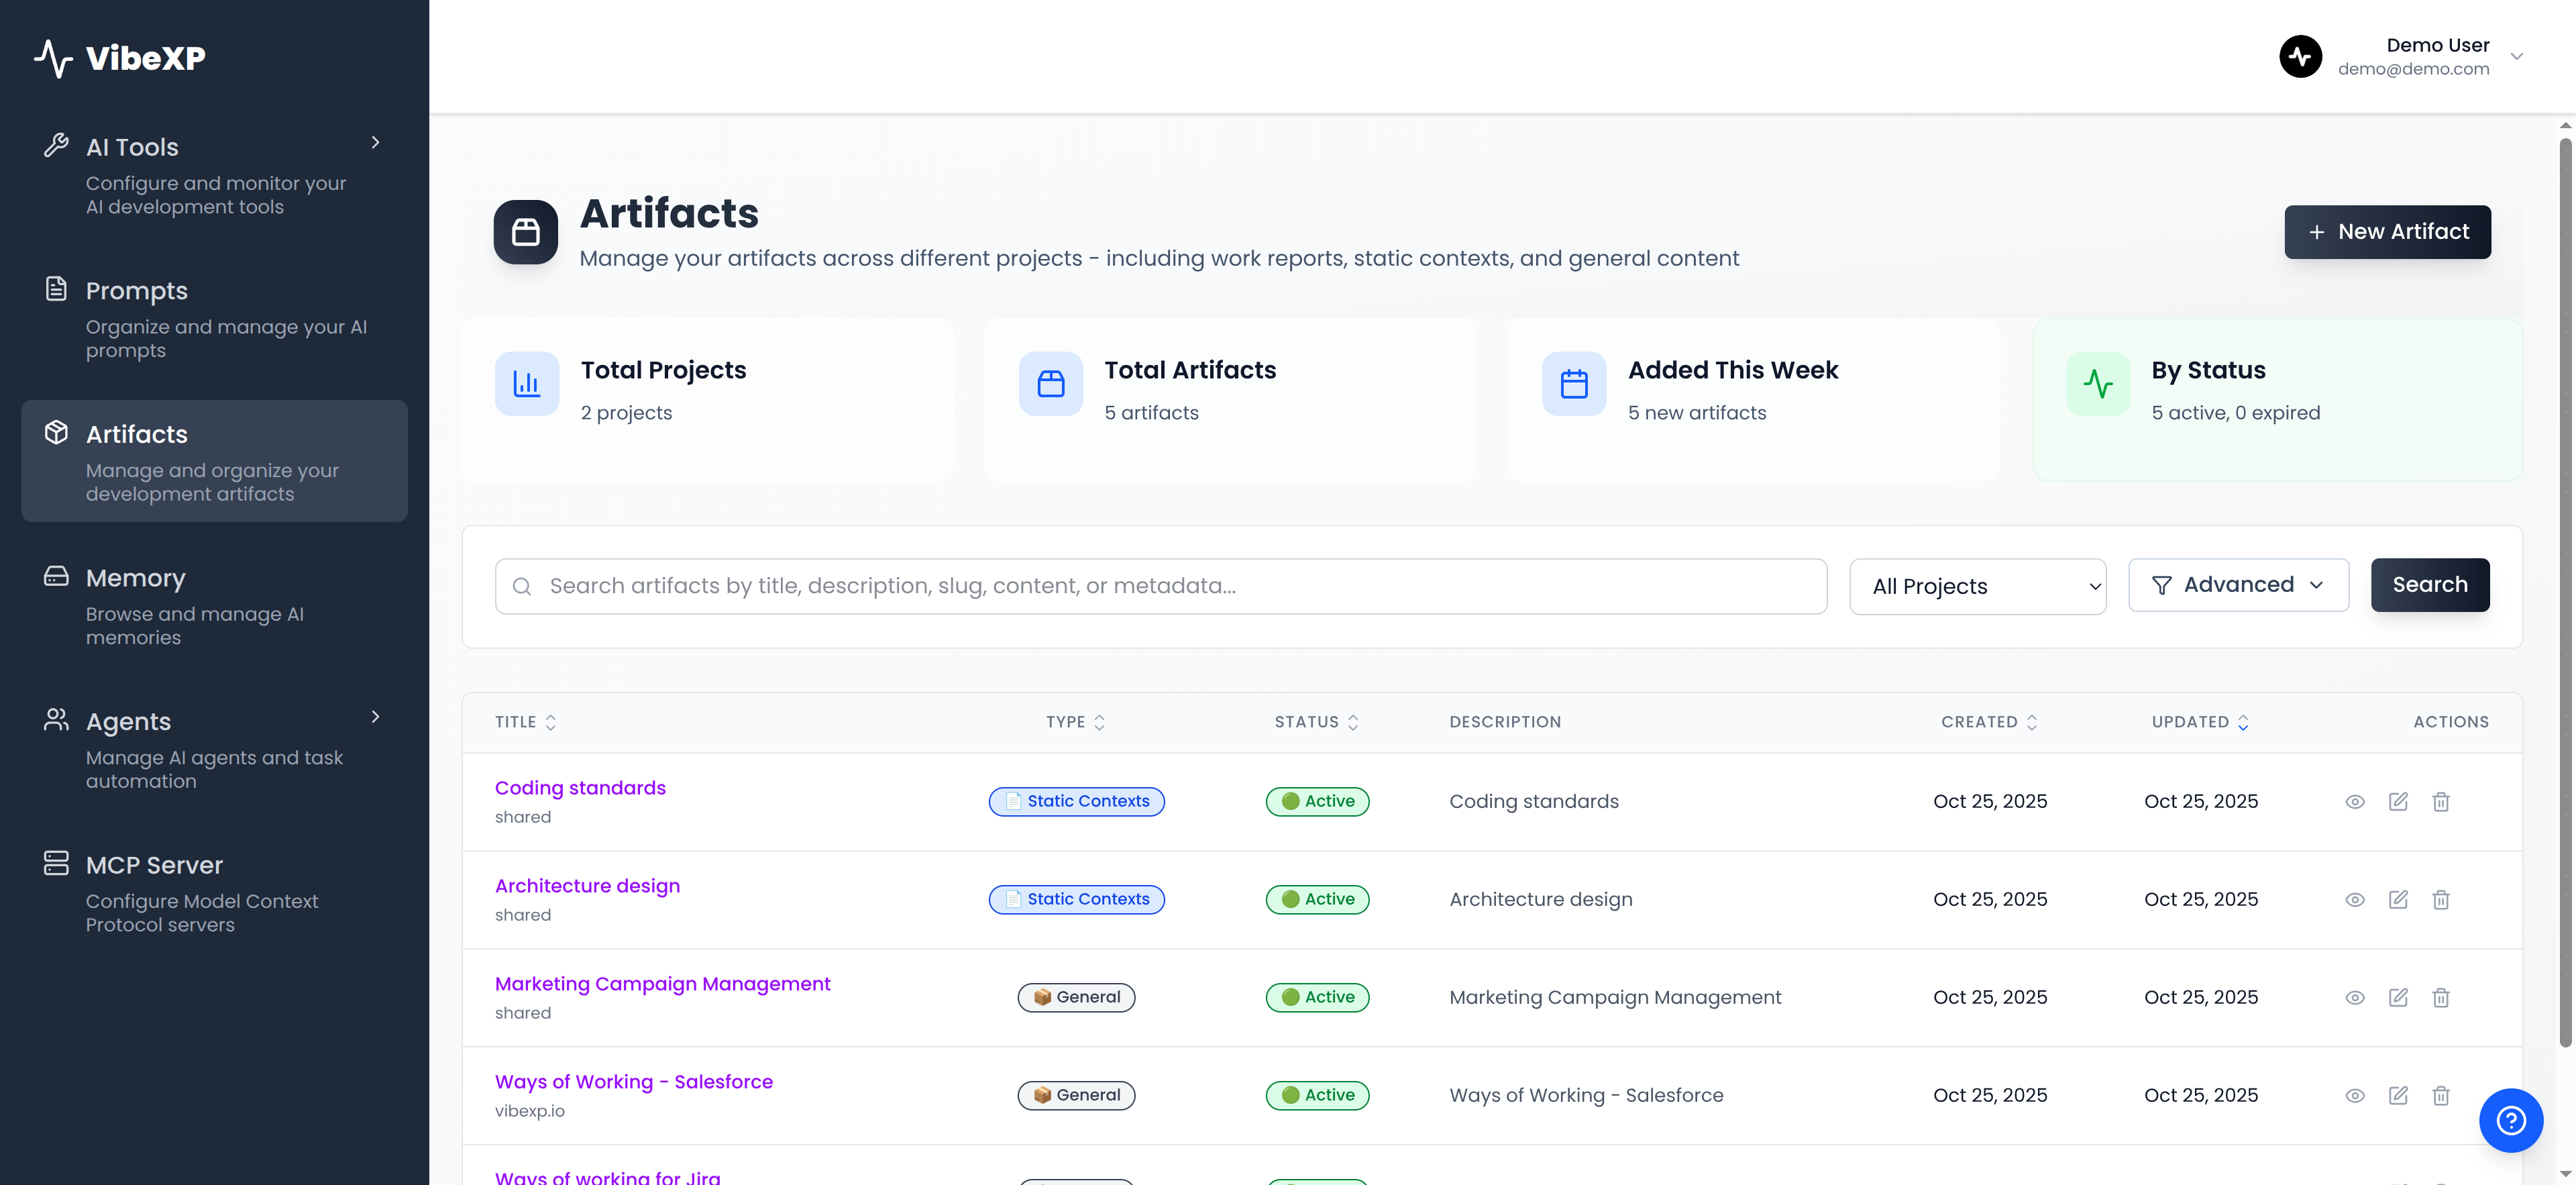The width and height of the screenshot is (2576, 1185).
Task: Sort table by Type column
Action: [x=1076, y=722]
